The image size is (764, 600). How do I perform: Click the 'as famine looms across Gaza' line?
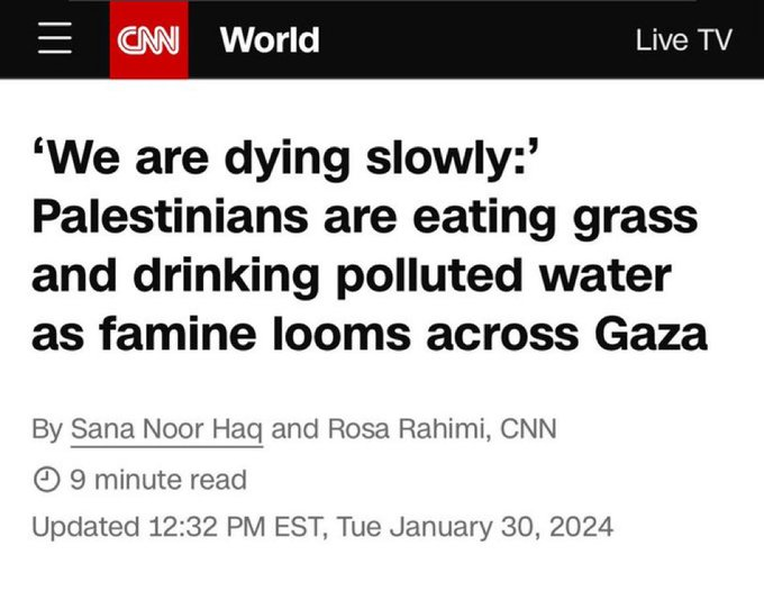click(369, 334)
